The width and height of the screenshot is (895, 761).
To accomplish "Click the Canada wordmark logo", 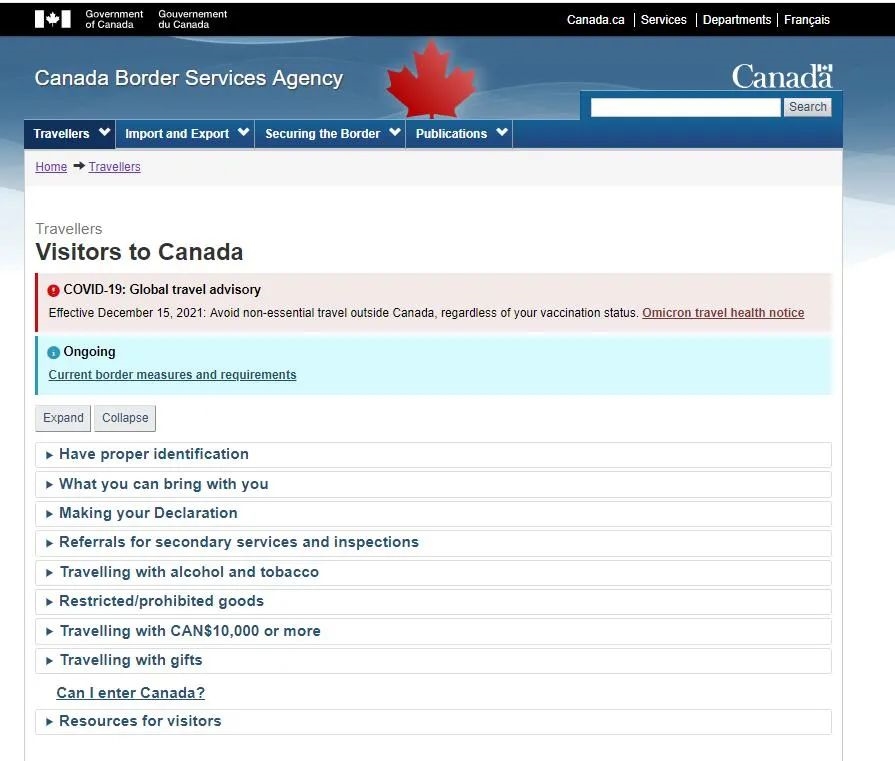I will [x=781, y=76].
